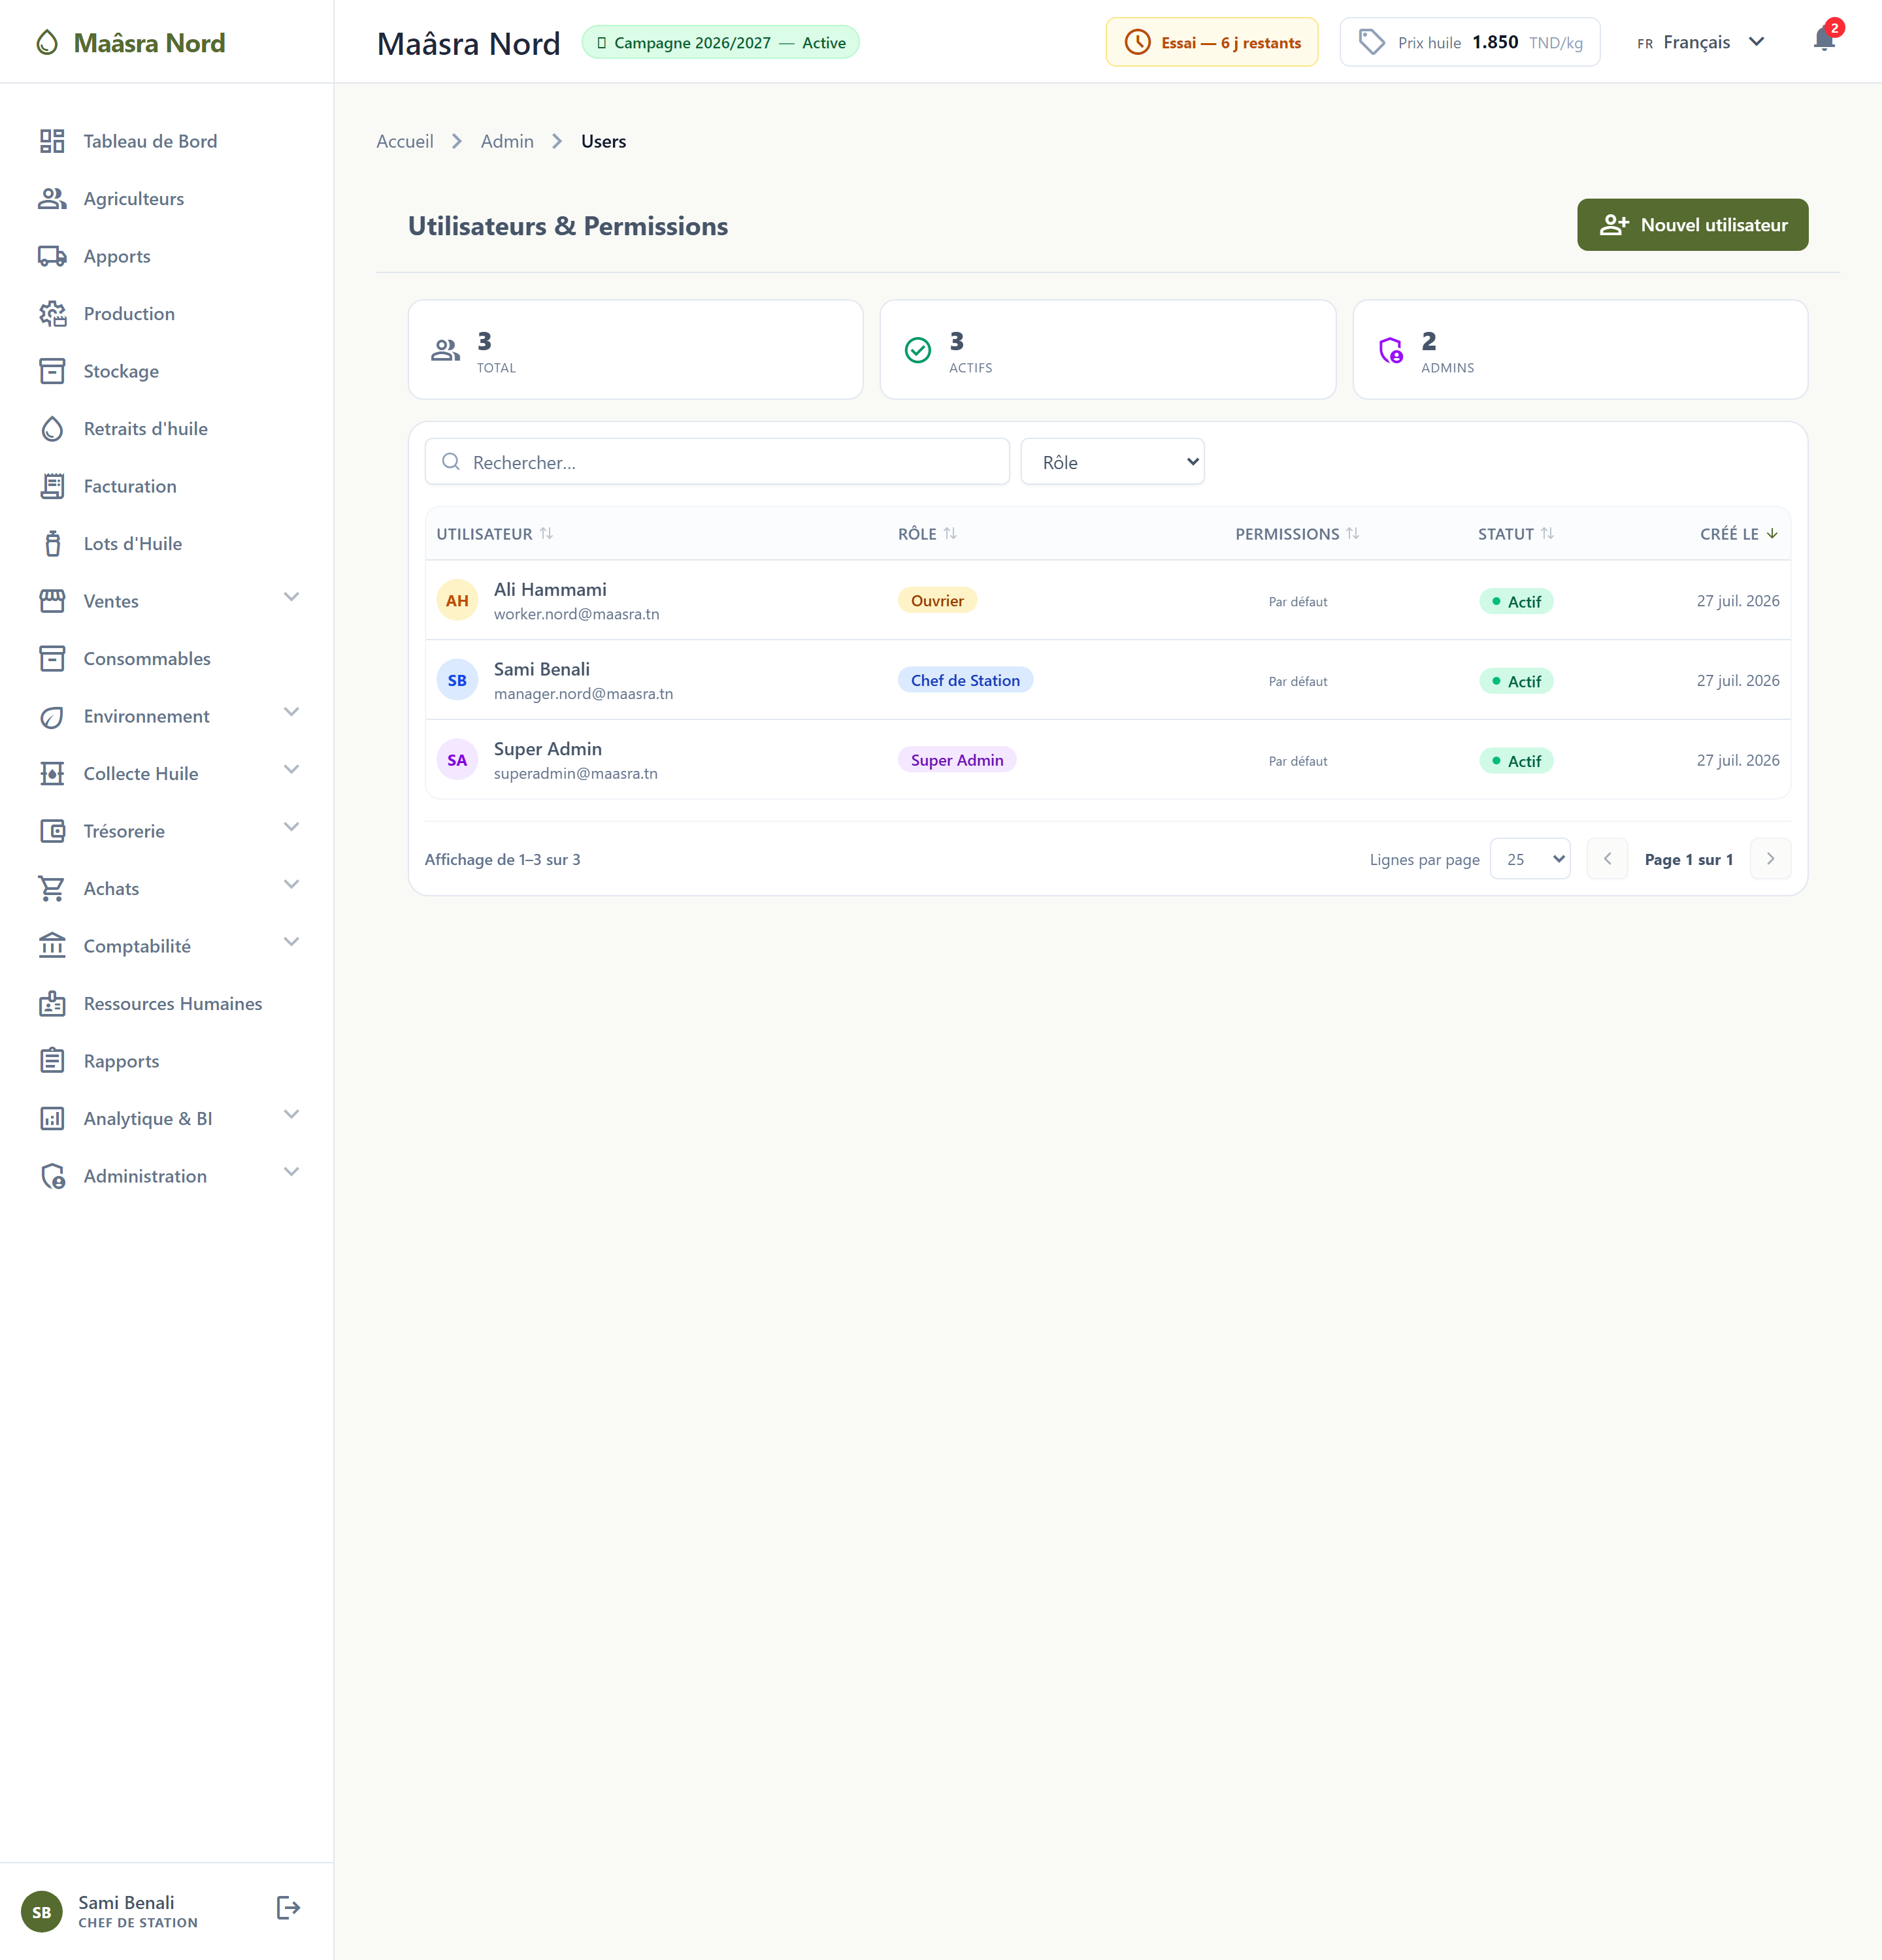
Task: Open the notifications bell icon
Action: (x=1824, y=40)
